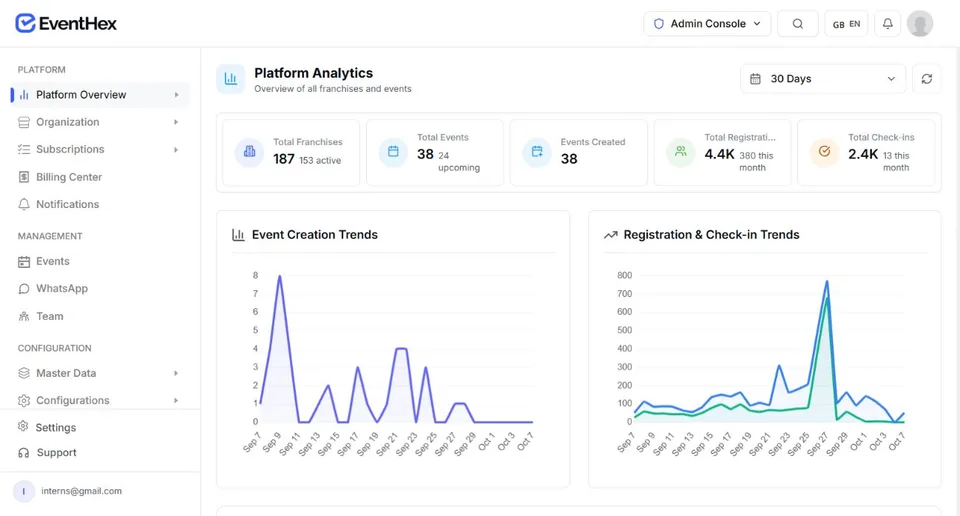Click the user avatar in header
The width and height of the screenshot is (960, 516).
(920, 24)
